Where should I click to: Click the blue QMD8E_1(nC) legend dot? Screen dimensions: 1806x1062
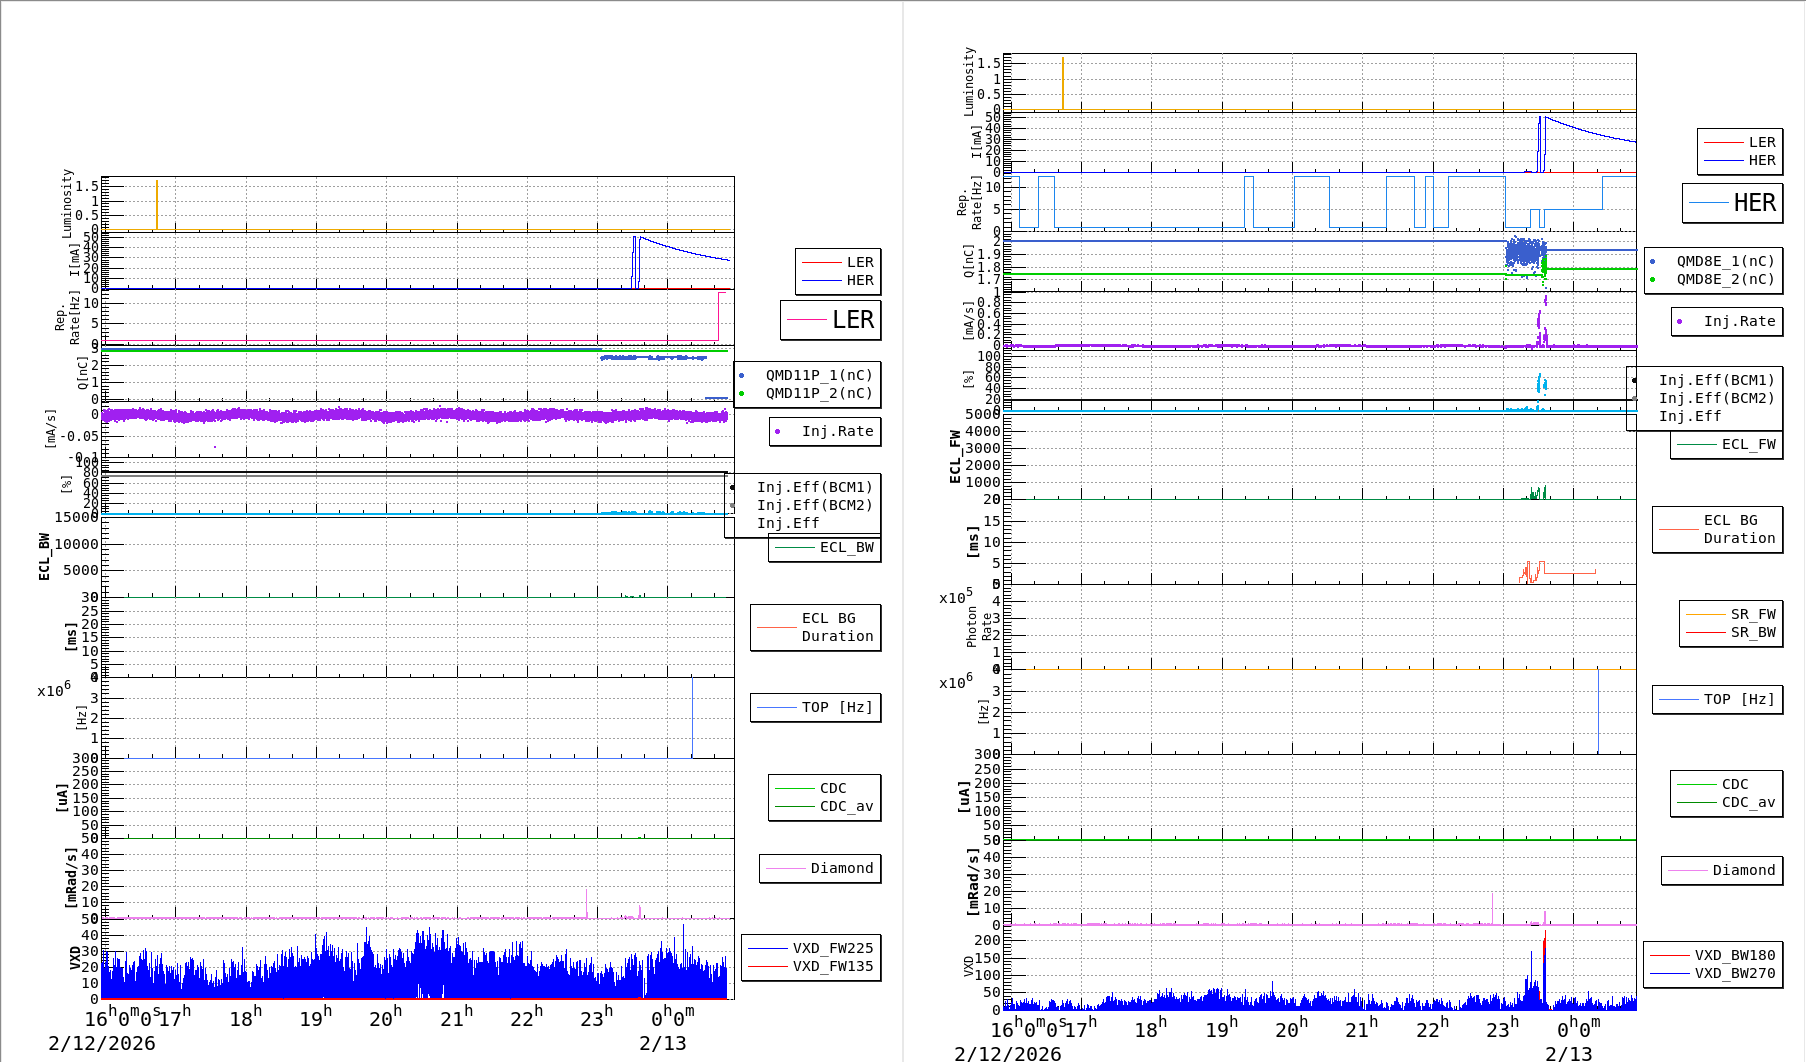(1652, 262)
